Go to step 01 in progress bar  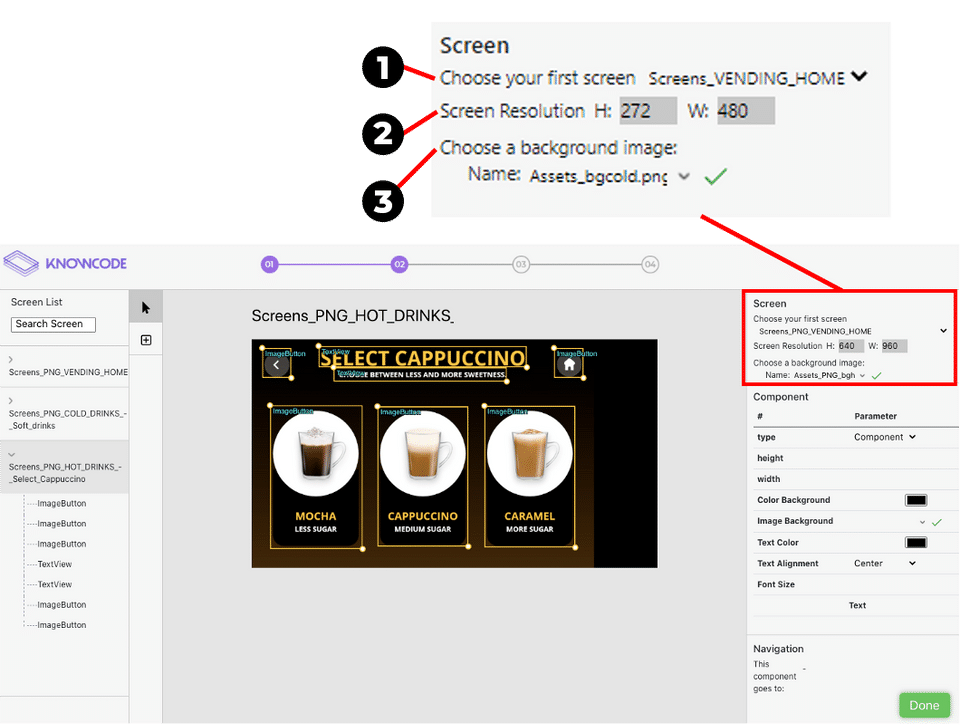269,265
